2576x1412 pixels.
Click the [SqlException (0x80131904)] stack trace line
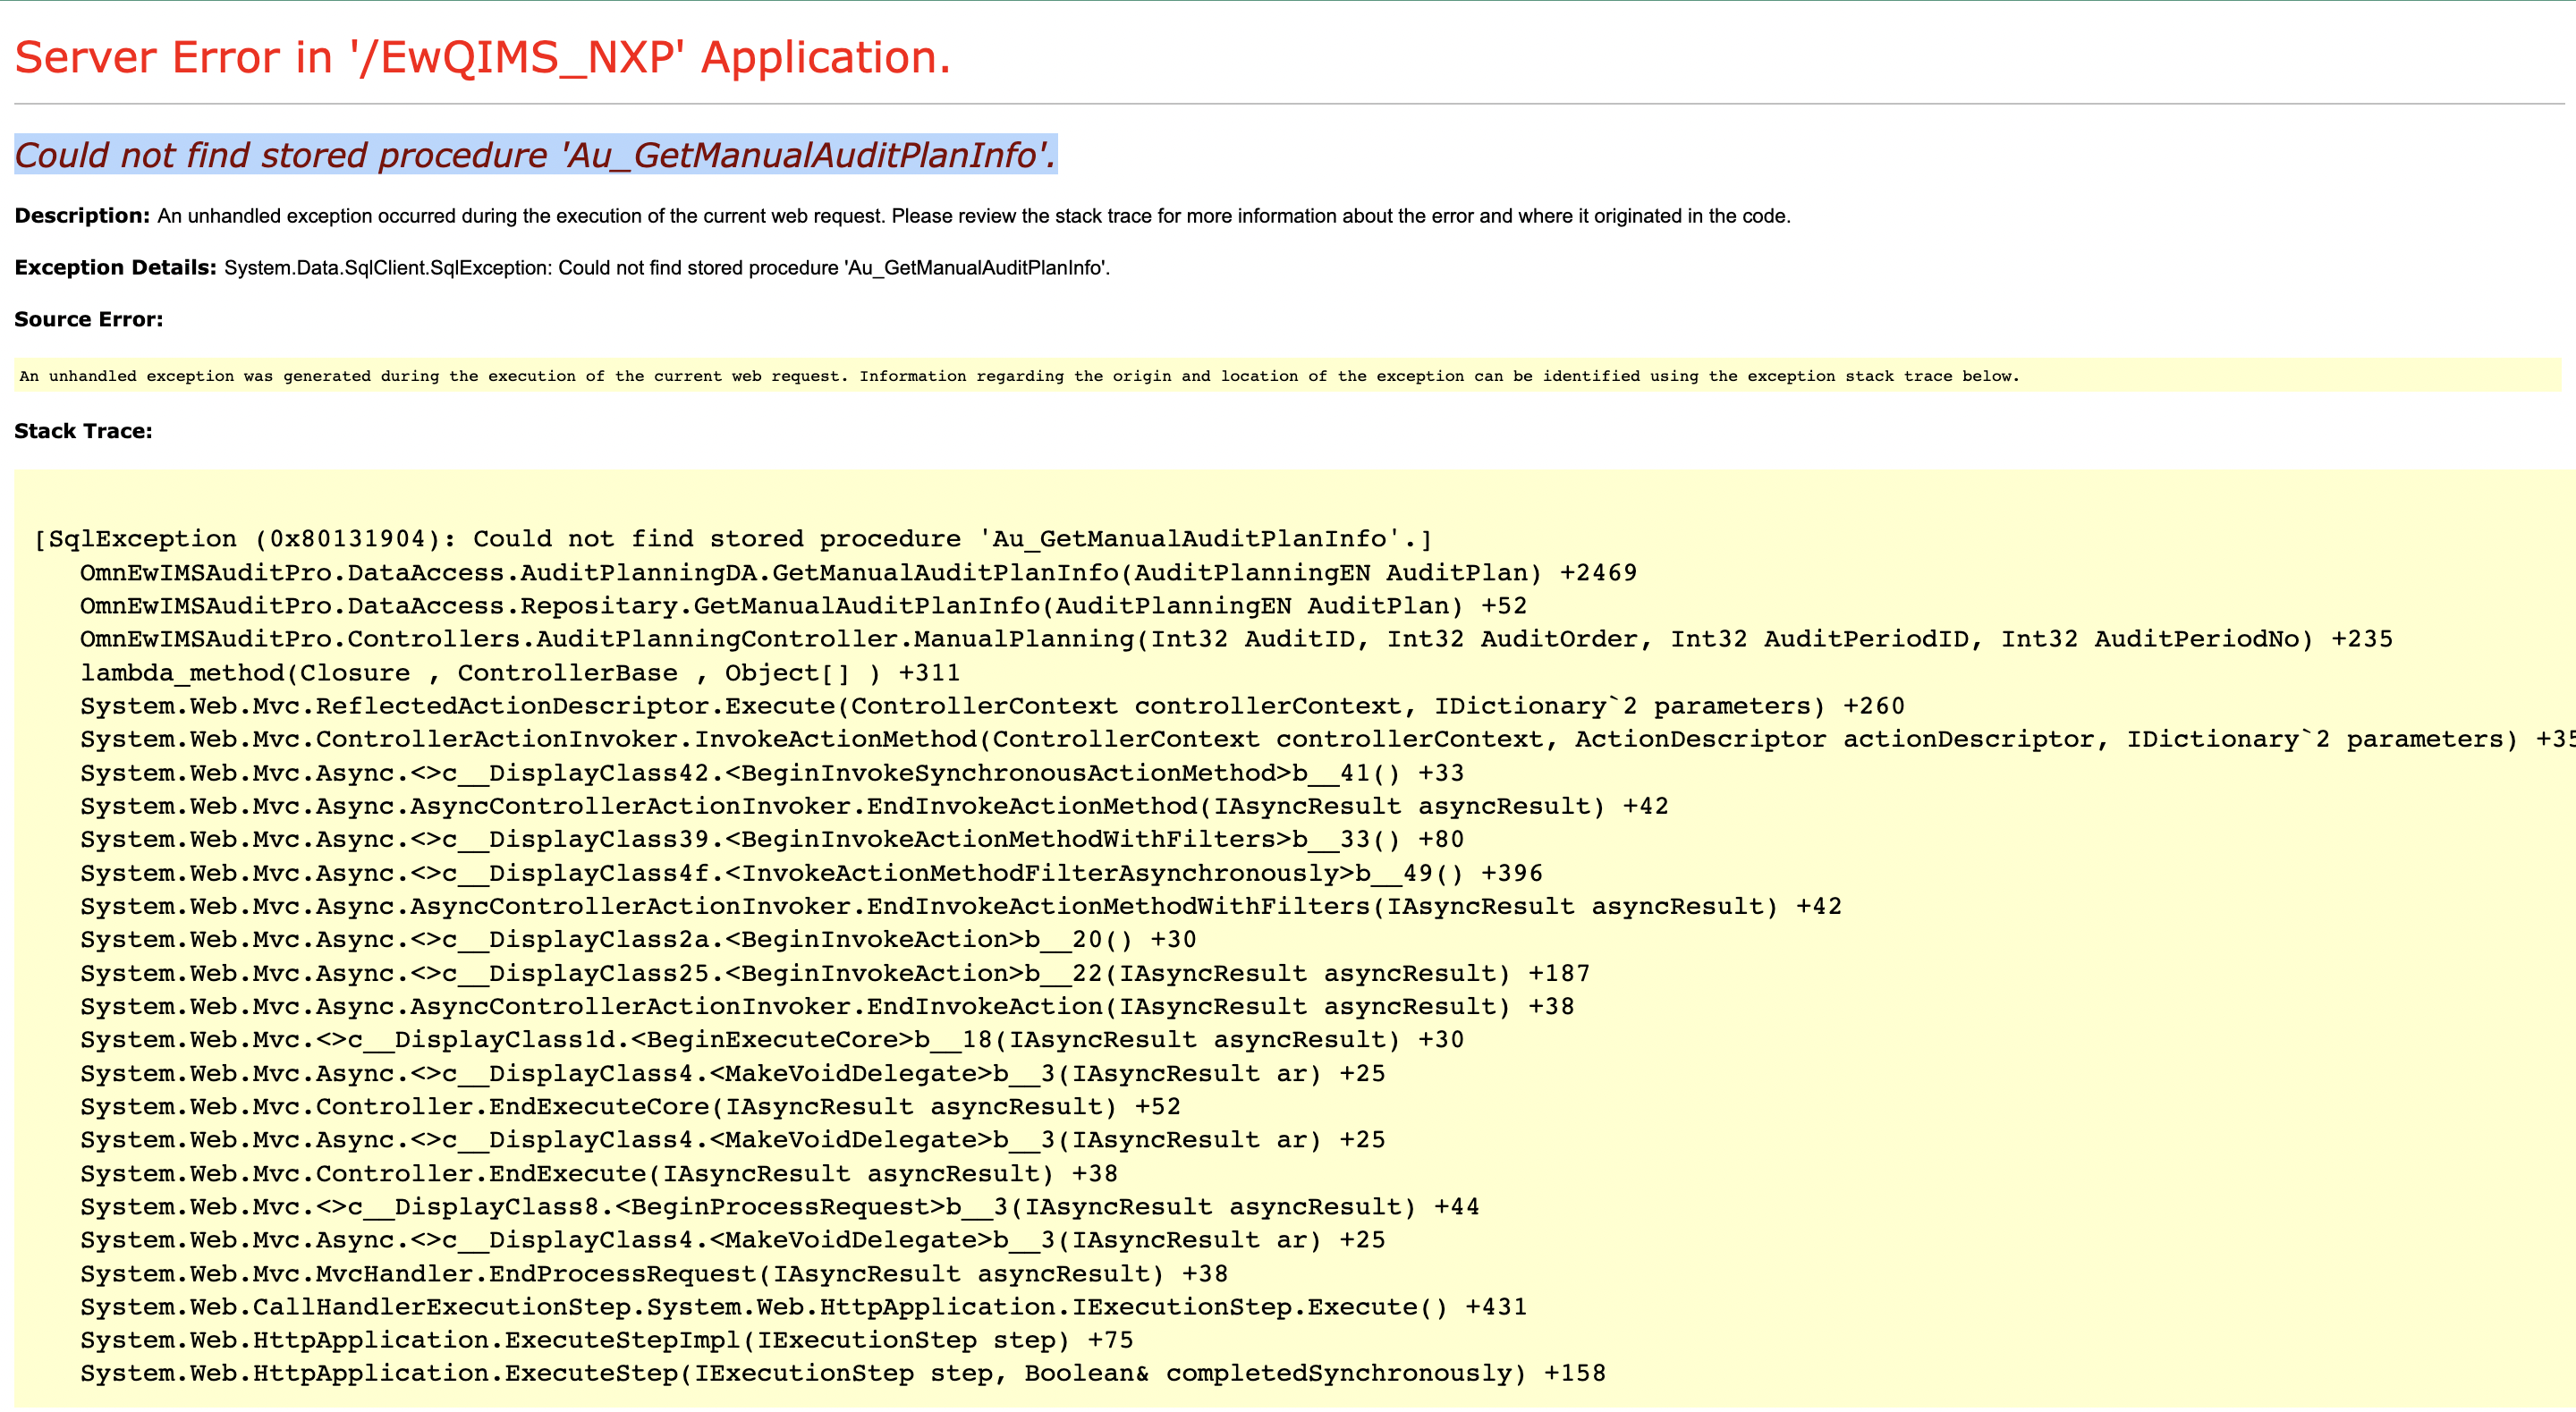click(733, 540)
